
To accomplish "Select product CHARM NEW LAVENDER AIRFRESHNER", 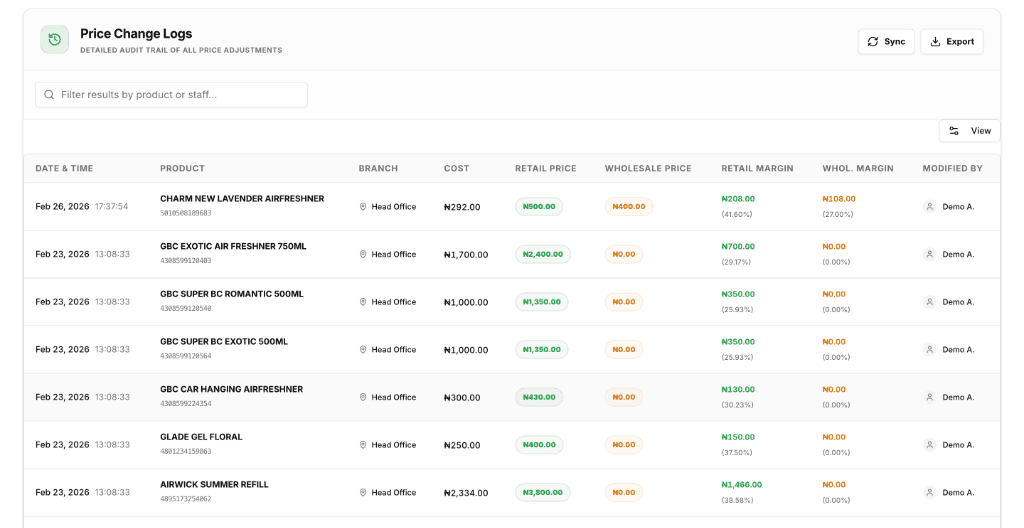I will (242, 199).
